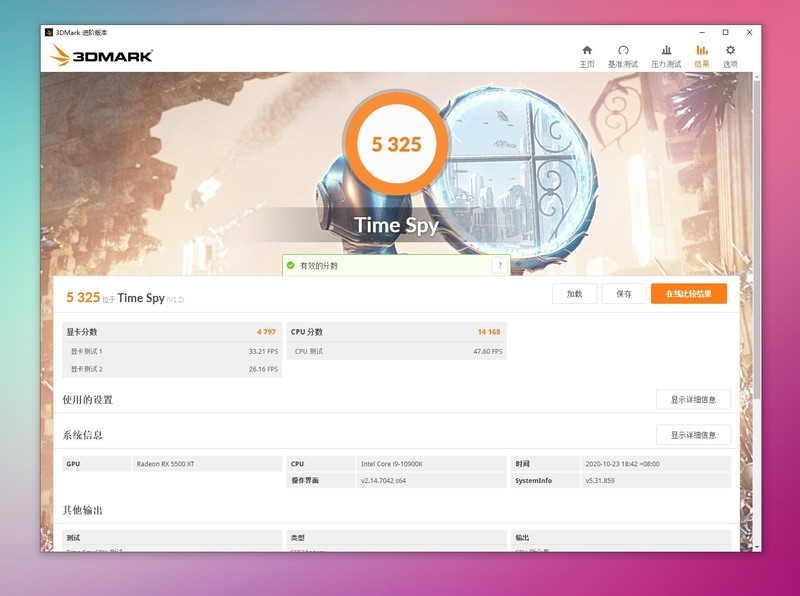This screenshot has height=596, width=800.
Task: Show details for system info (系统信息)
Action: [x=693, y=435]
